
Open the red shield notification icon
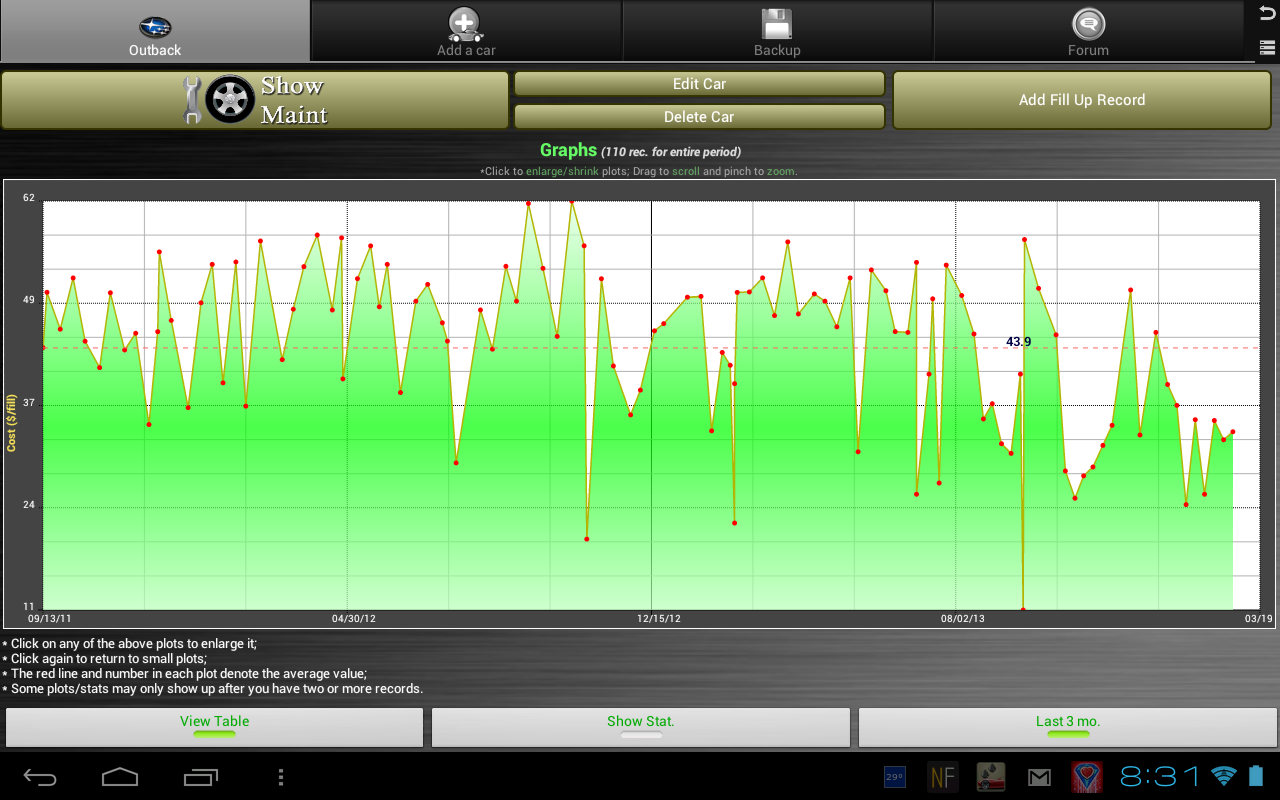[x=1087, y=776]
